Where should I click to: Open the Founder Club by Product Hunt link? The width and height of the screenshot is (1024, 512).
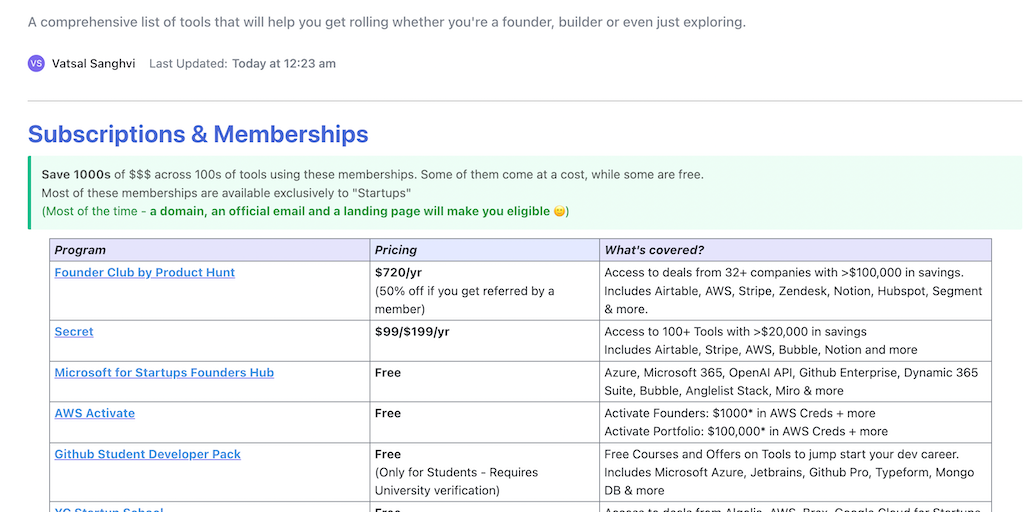pos(145,273)
